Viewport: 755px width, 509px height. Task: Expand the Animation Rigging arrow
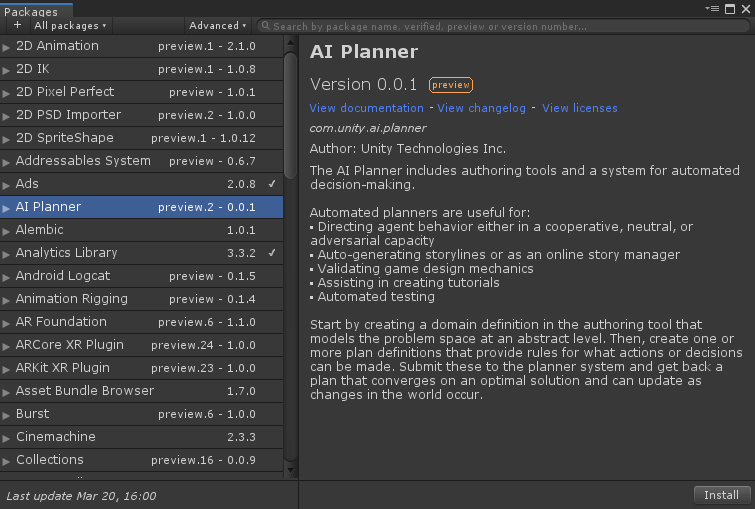coord(6,300)
